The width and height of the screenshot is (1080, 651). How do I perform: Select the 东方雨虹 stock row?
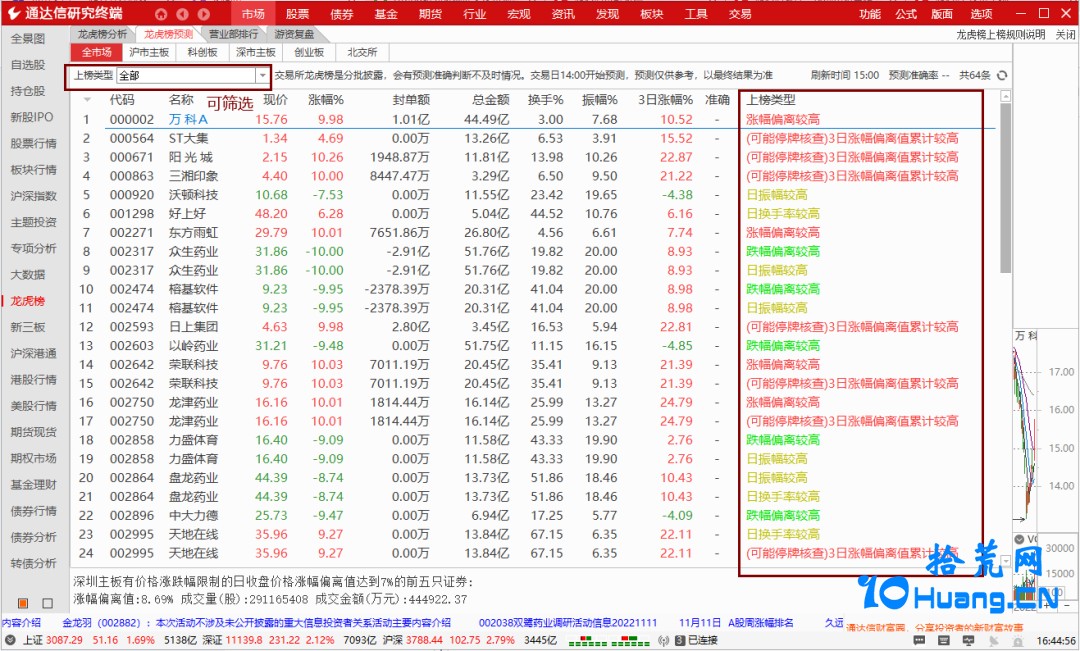point(537,233)
